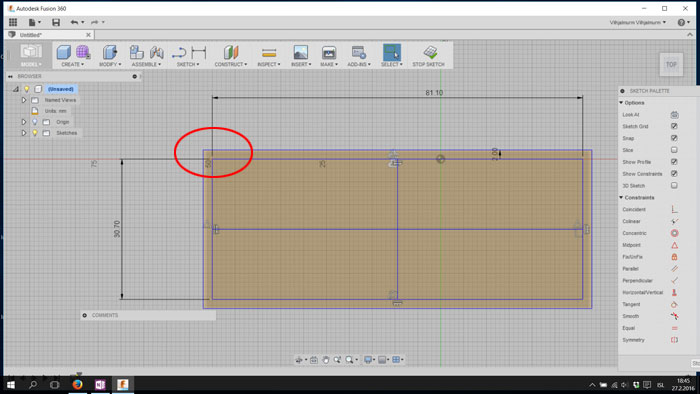The width and height of the screenshot is (700, 394).
Task: Open Firefox from the Windows taskbar
Action: click(x=77, y=384)
